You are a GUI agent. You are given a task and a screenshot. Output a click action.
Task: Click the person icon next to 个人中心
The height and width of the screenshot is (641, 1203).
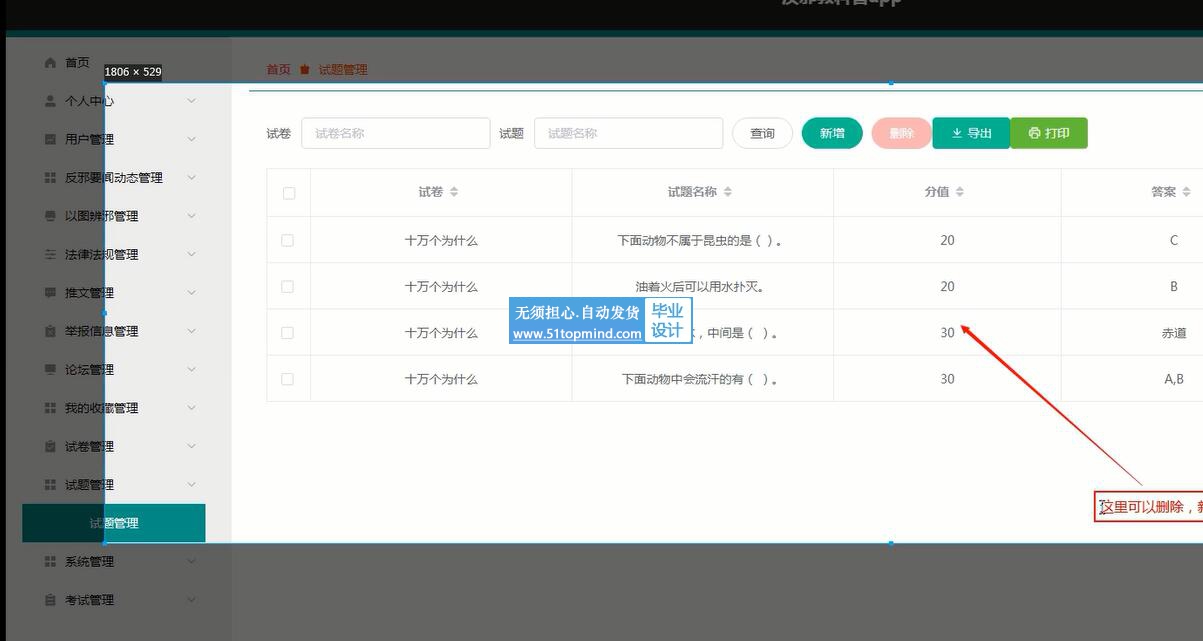(50, 101)
